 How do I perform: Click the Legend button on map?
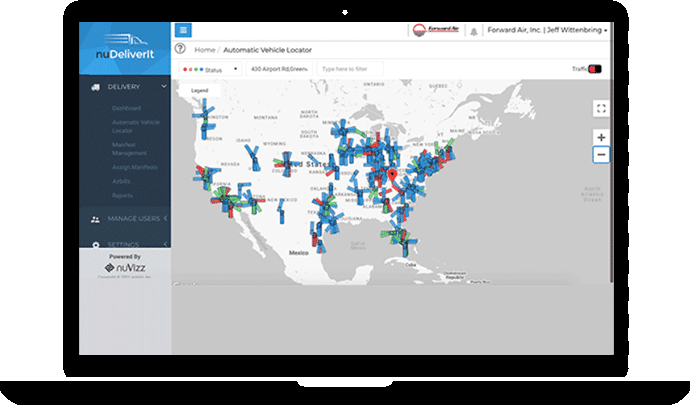pyautogui.click(x=200, y=90)
